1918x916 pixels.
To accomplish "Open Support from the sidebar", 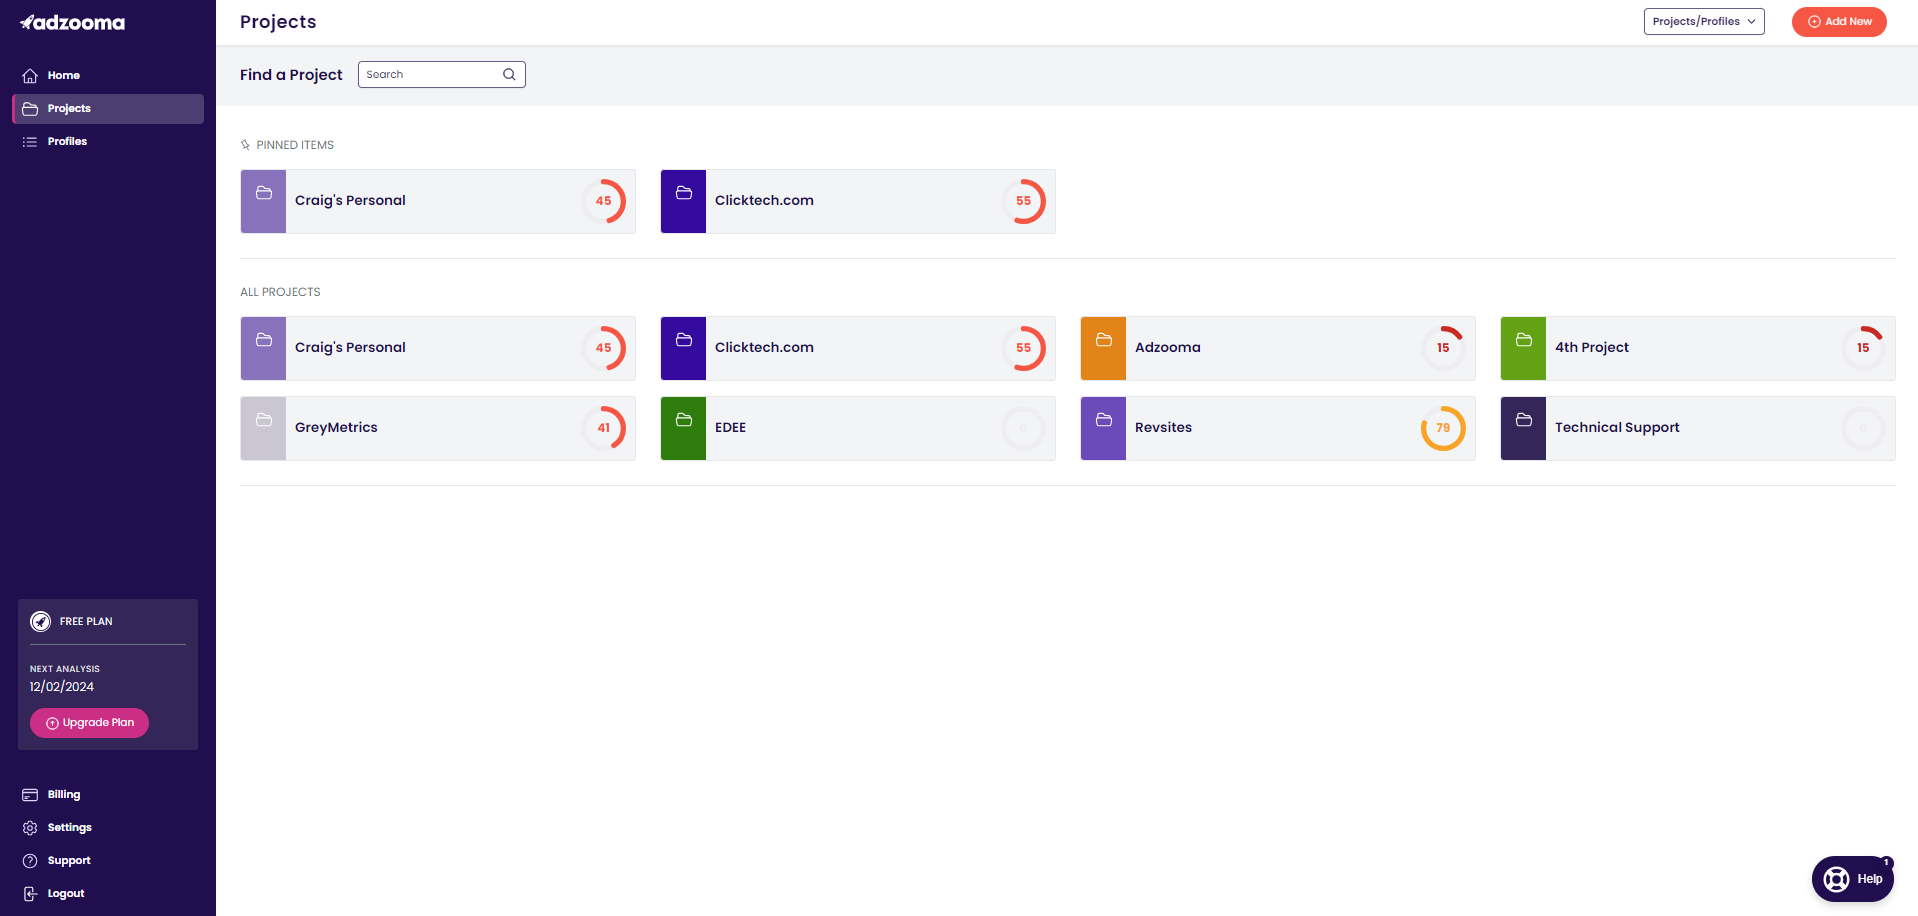I will (108, 861).
